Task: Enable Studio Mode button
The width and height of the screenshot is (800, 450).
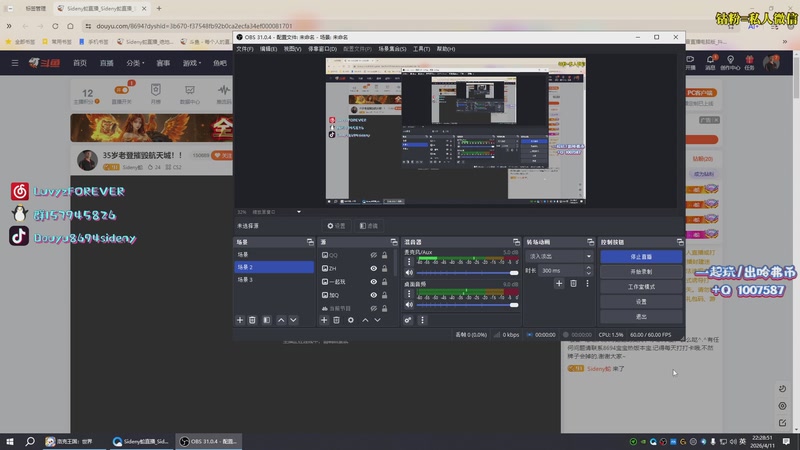Action: click(641, 287)
